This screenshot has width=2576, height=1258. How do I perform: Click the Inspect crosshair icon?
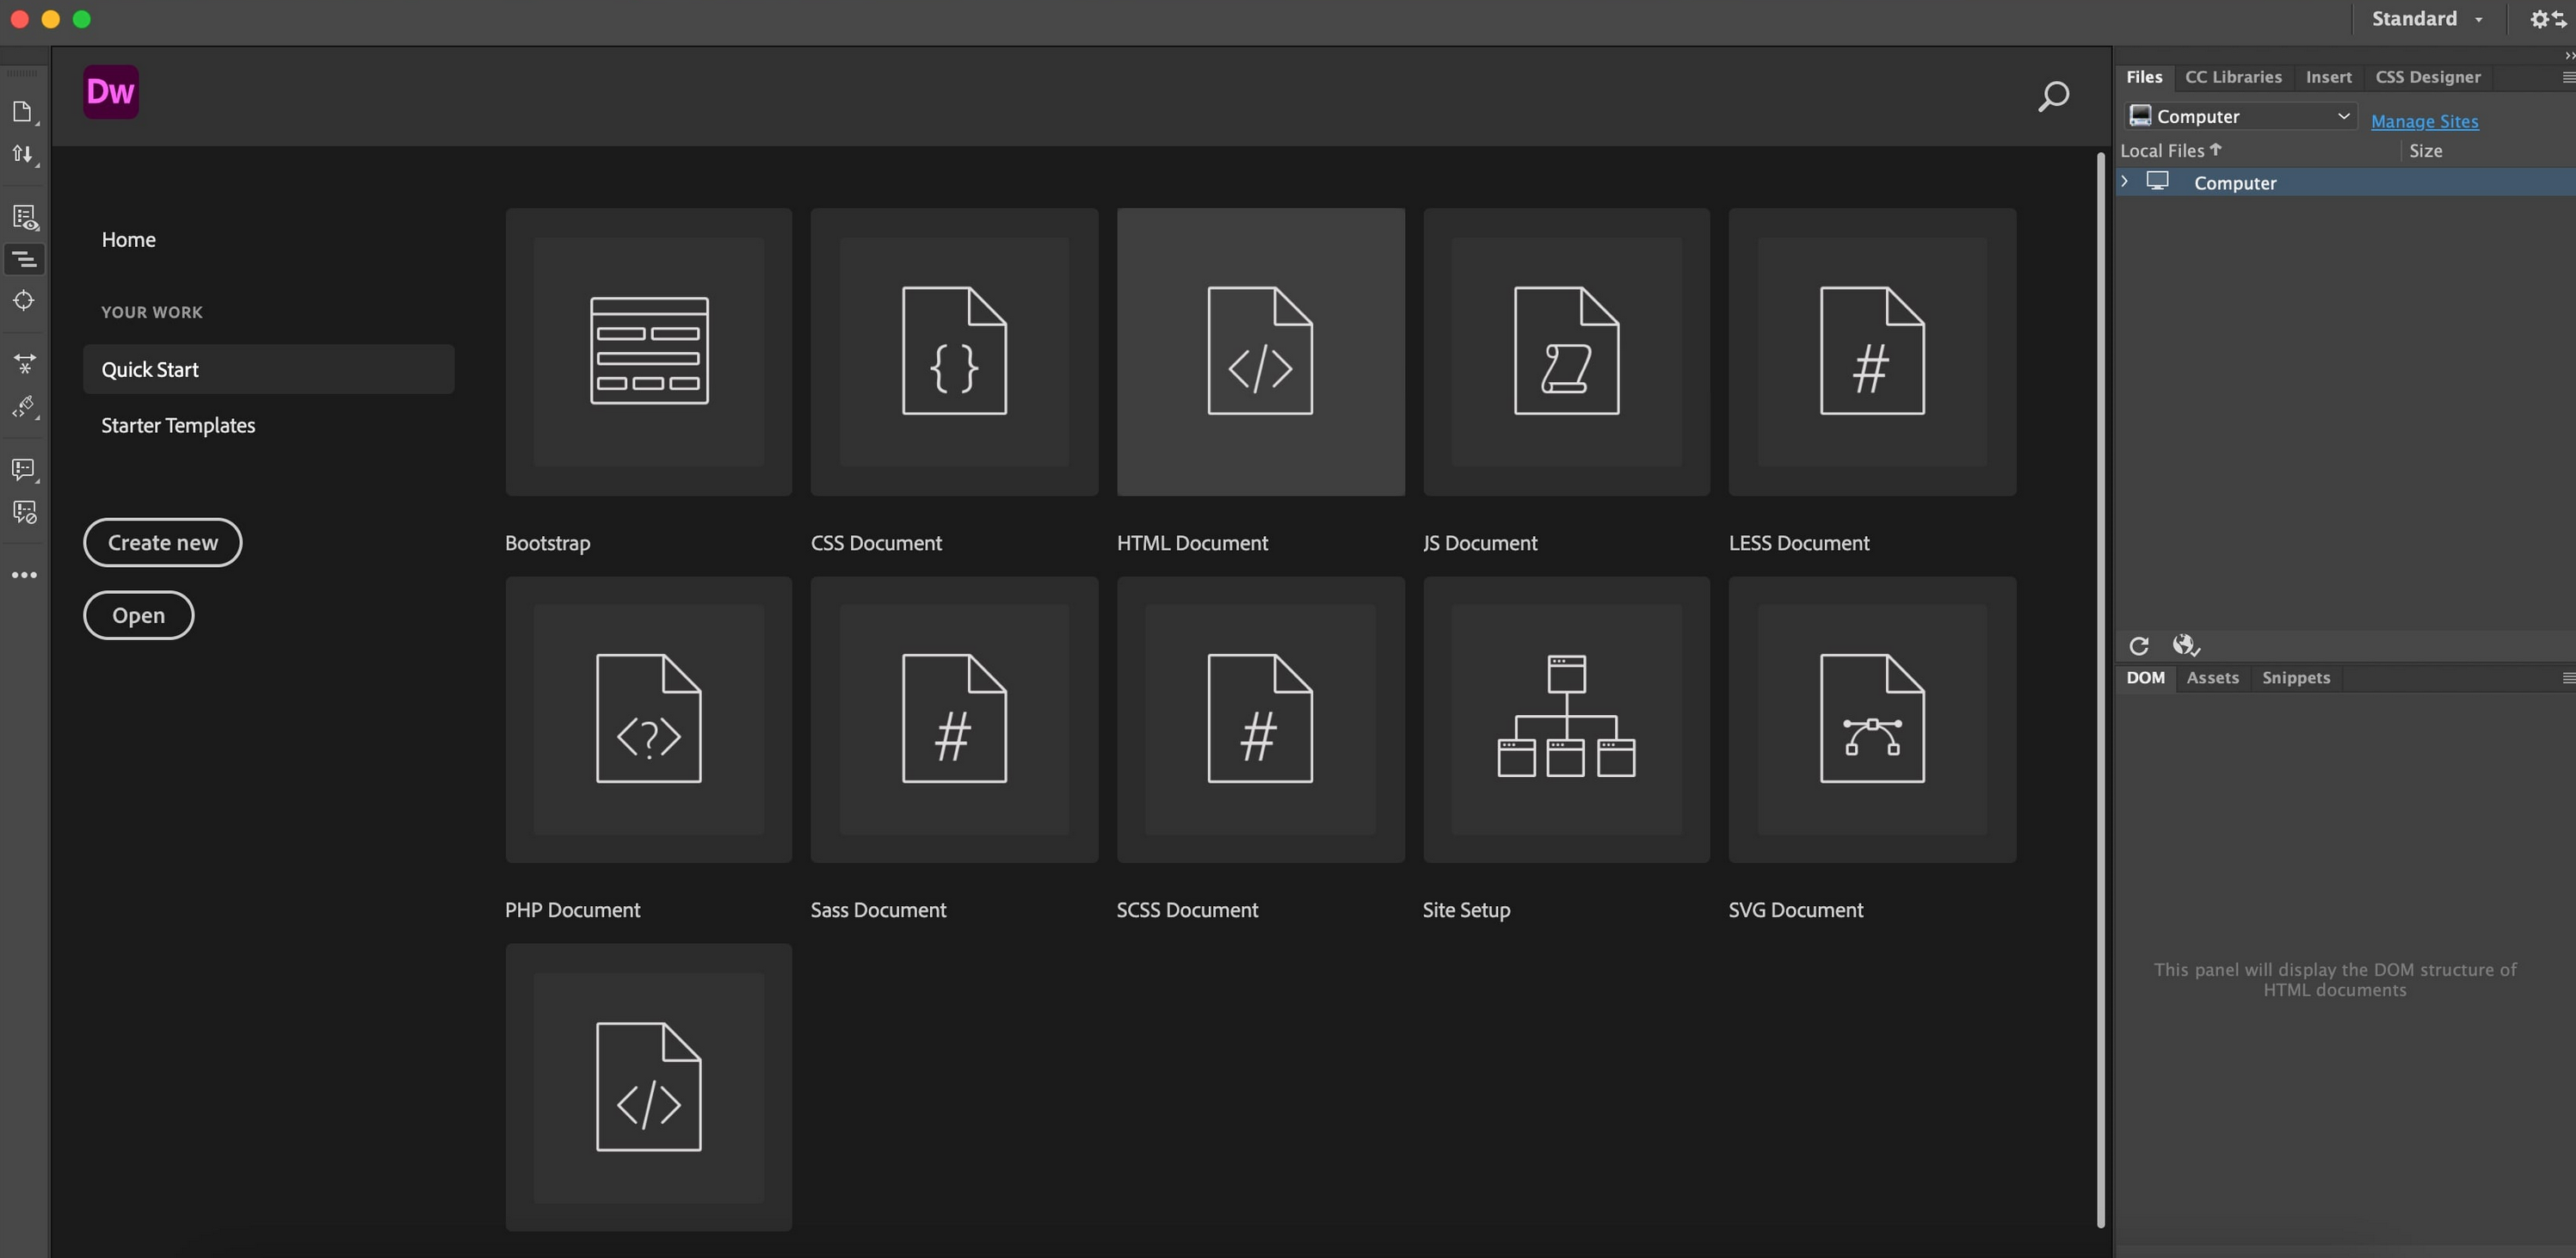[x=24, y=300]
